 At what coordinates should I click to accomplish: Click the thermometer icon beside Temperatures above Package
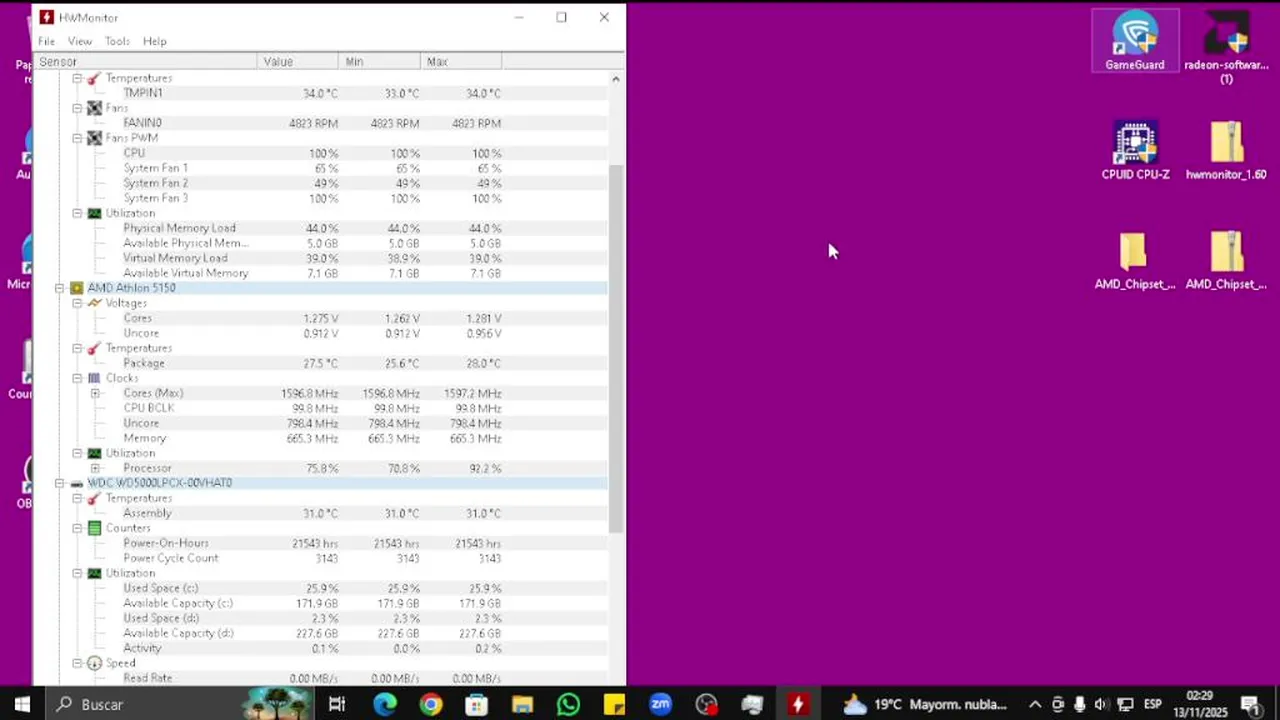tap(94, 348)
